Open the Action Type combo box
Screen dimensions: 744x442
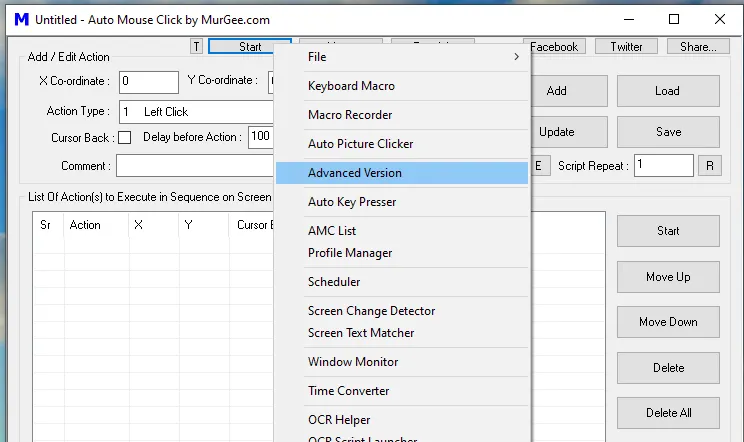[x=196, y=112]
